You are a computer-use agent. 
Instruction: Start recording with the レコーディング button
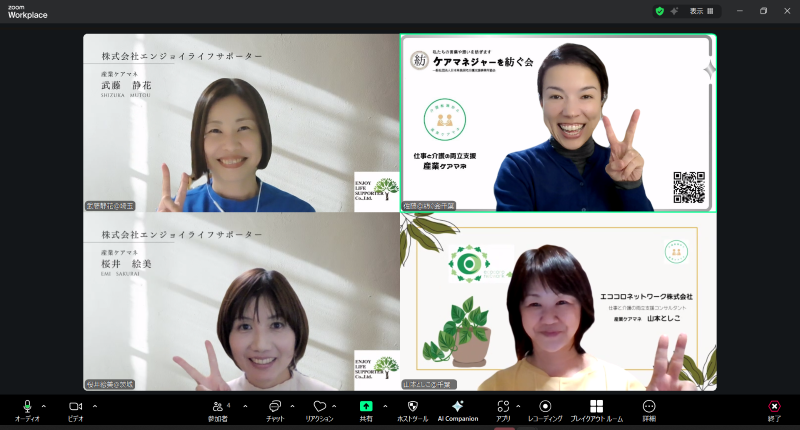tap(545, 408)
